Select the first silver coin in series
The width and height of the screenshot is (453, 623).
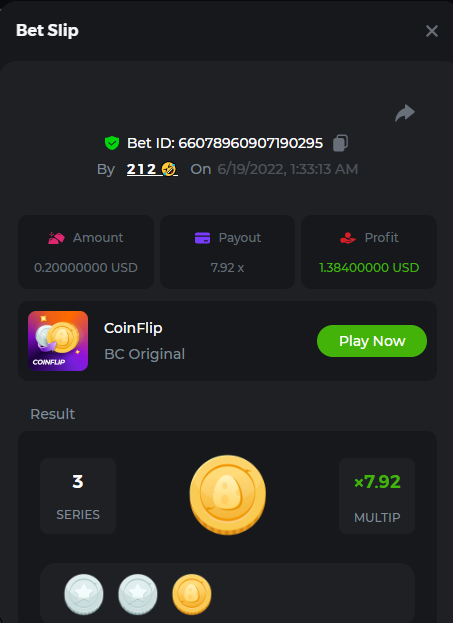click(84, 594)
